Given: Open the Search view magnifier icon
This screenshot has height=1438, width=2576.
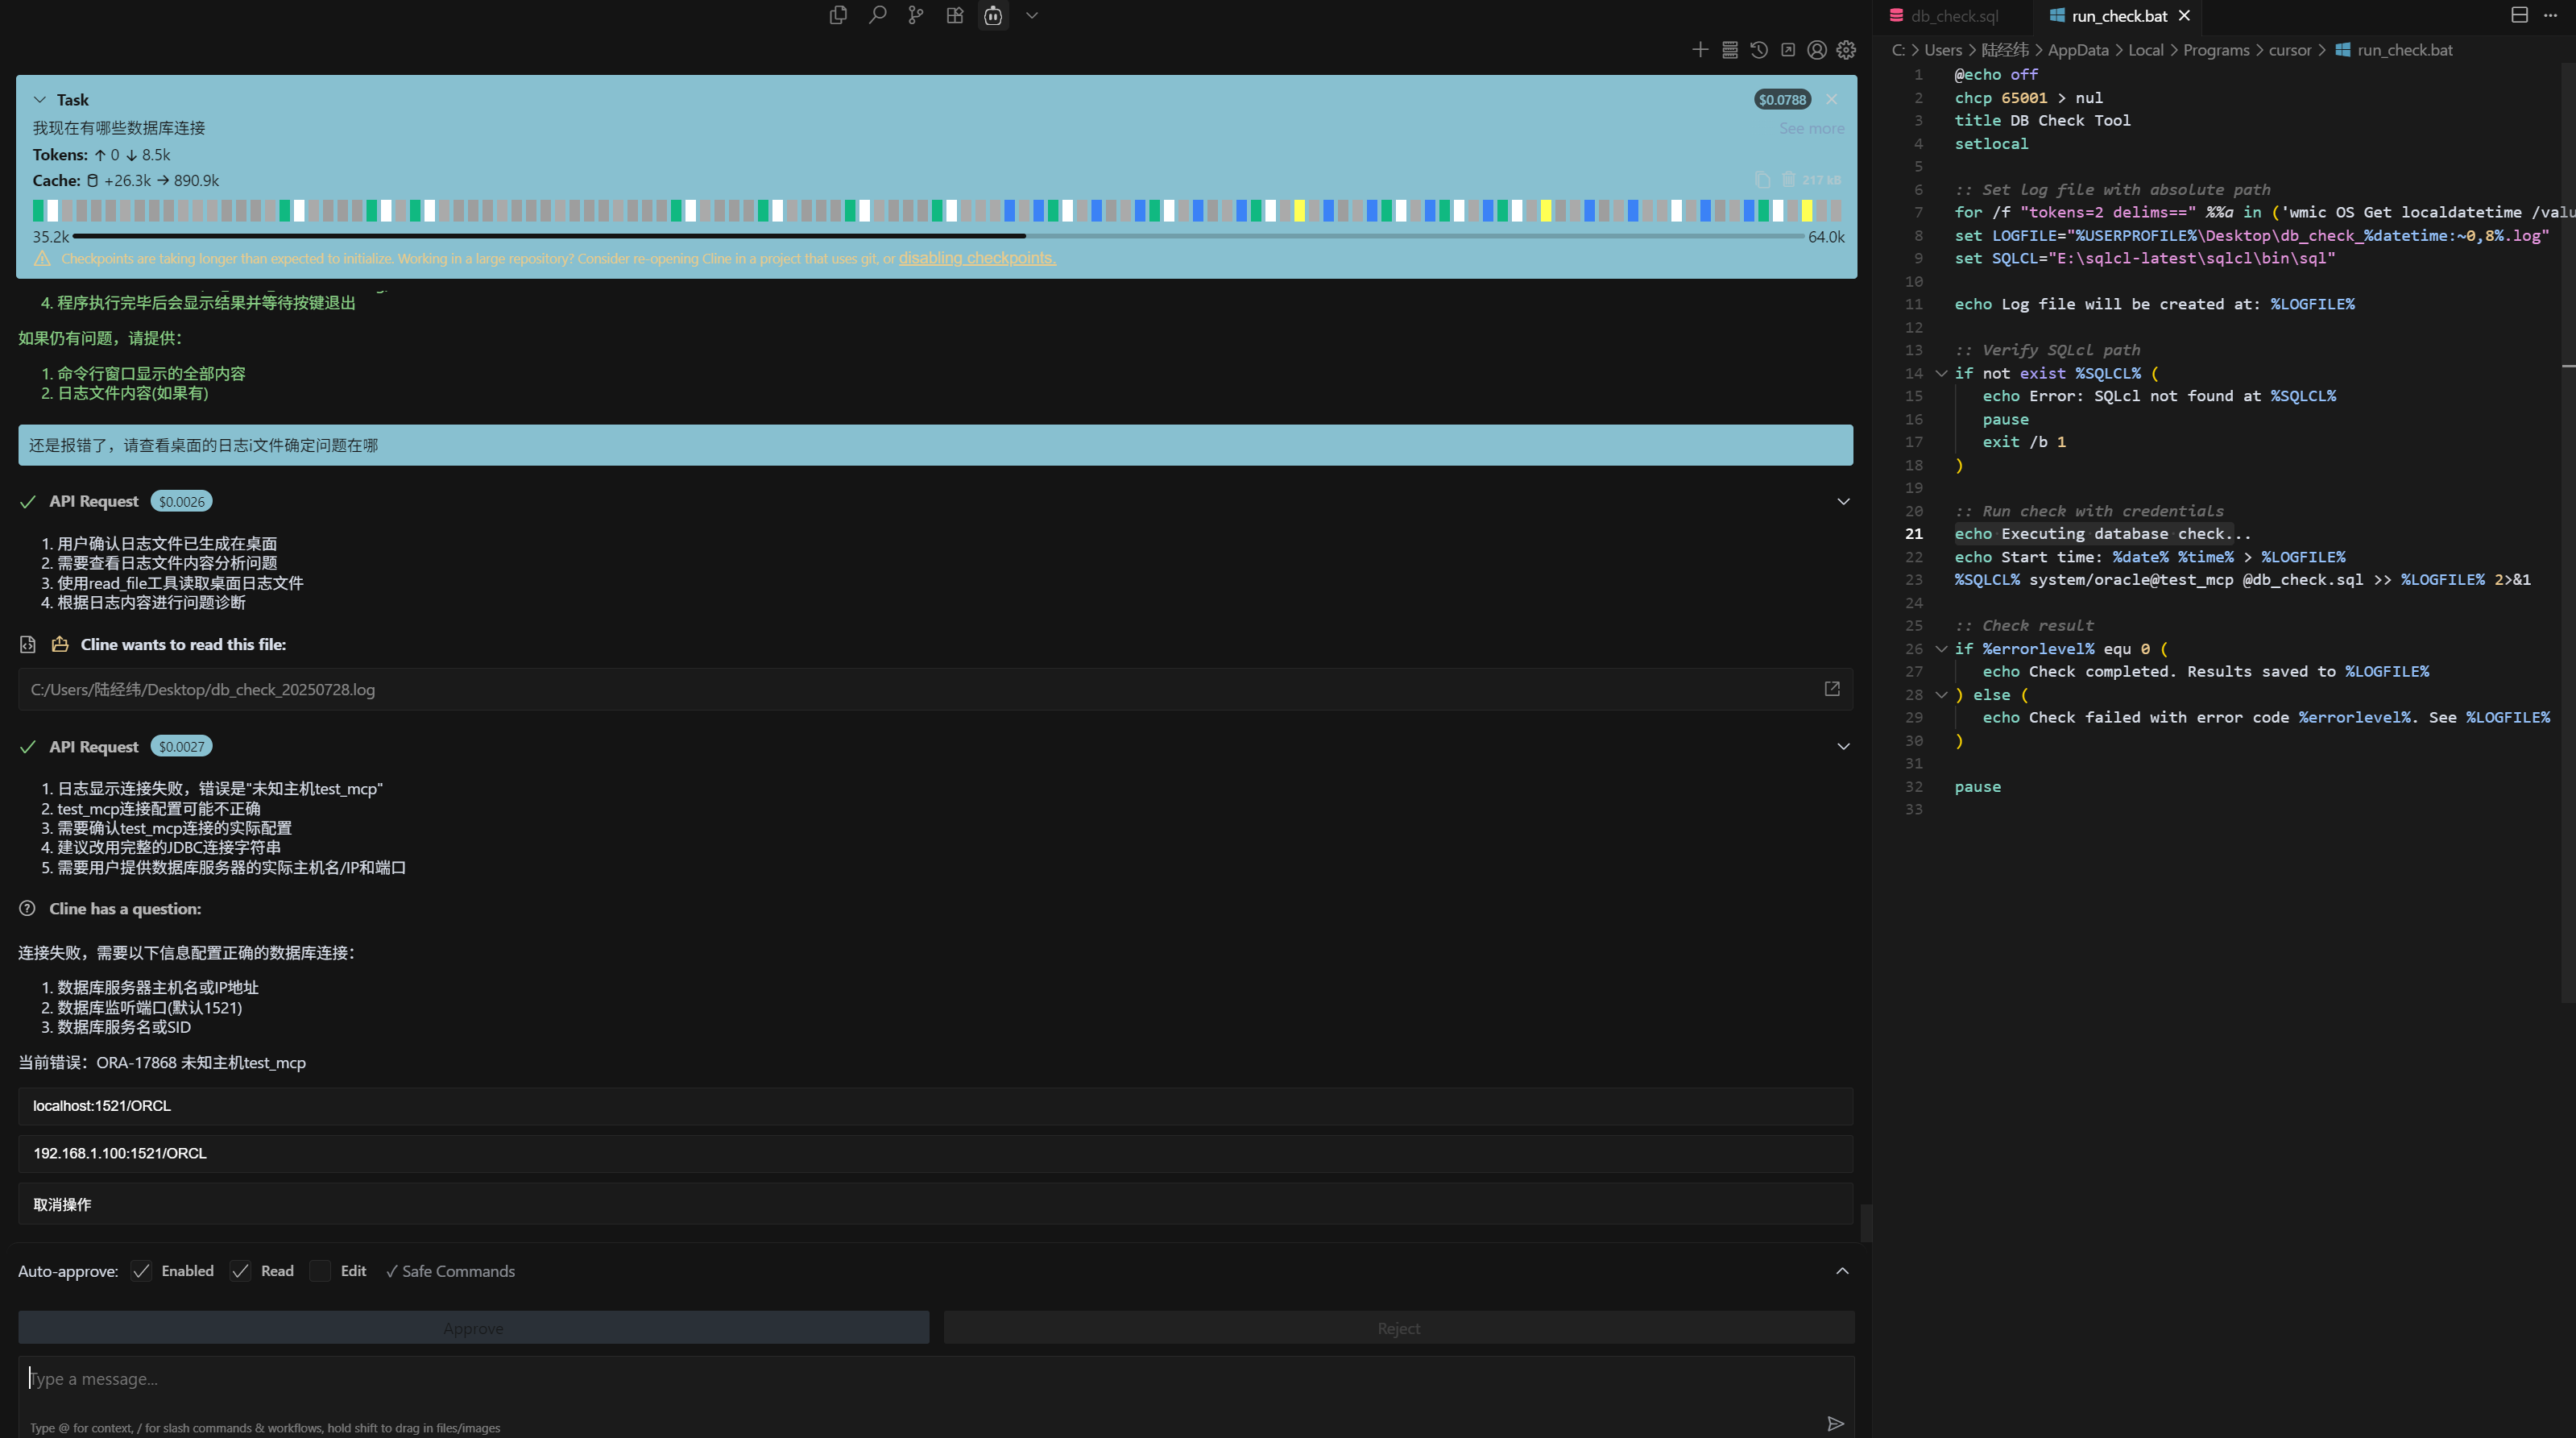Looking at the screenshot, I should 877,15.
